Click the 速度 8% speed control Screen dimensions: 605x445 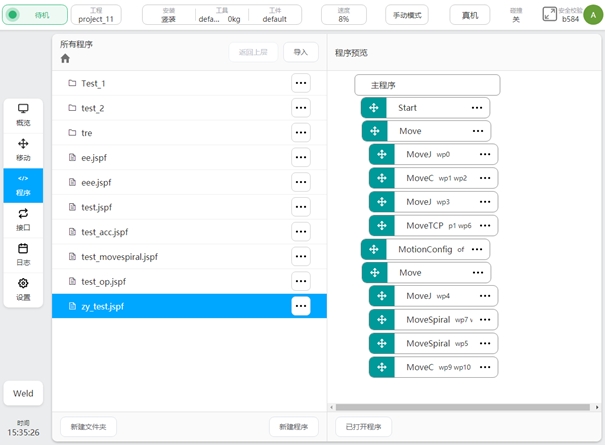click(343, 15)
